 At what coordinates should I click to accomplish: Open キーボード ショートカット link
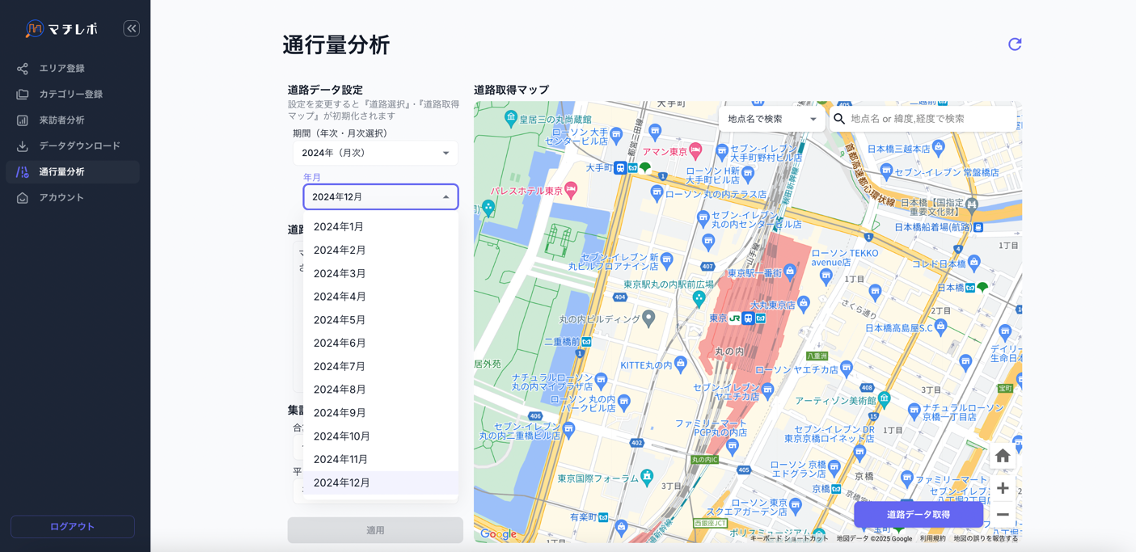click(788, 538)
